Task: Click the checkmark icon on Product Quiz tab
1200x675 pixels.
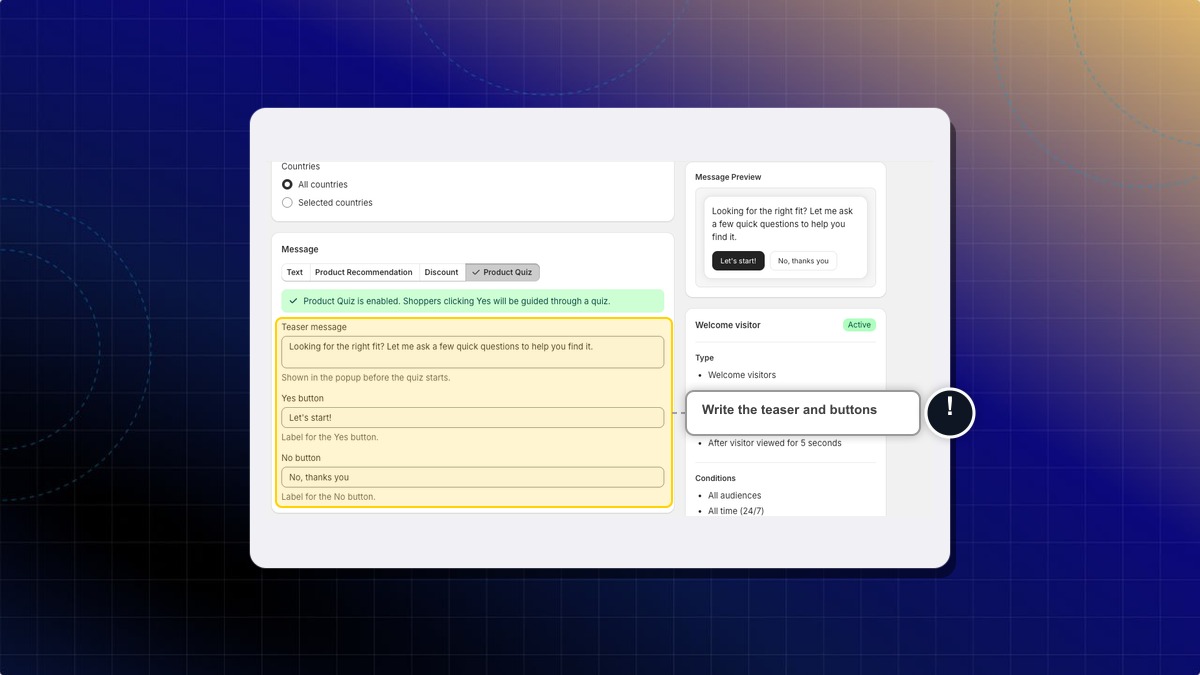Action: (x=476, y=272)
